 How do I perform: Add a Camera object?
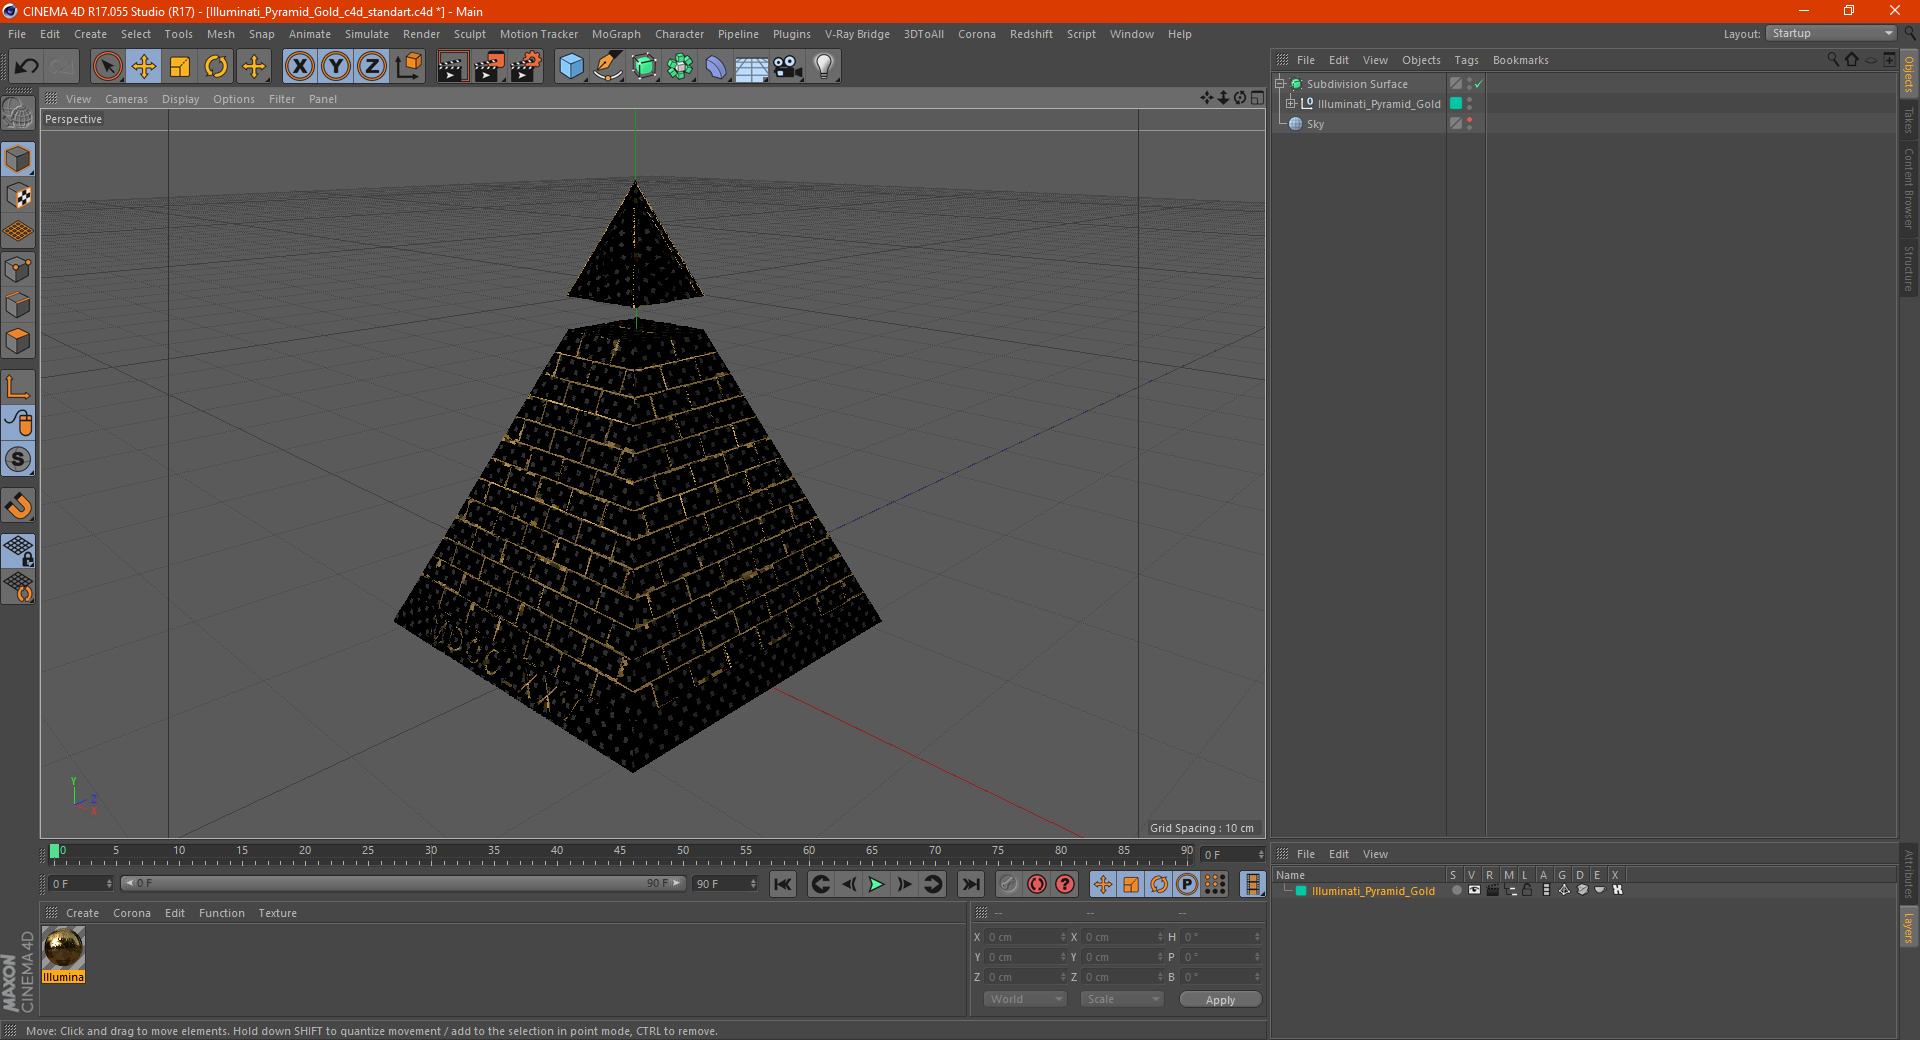[x=788, y=67]
